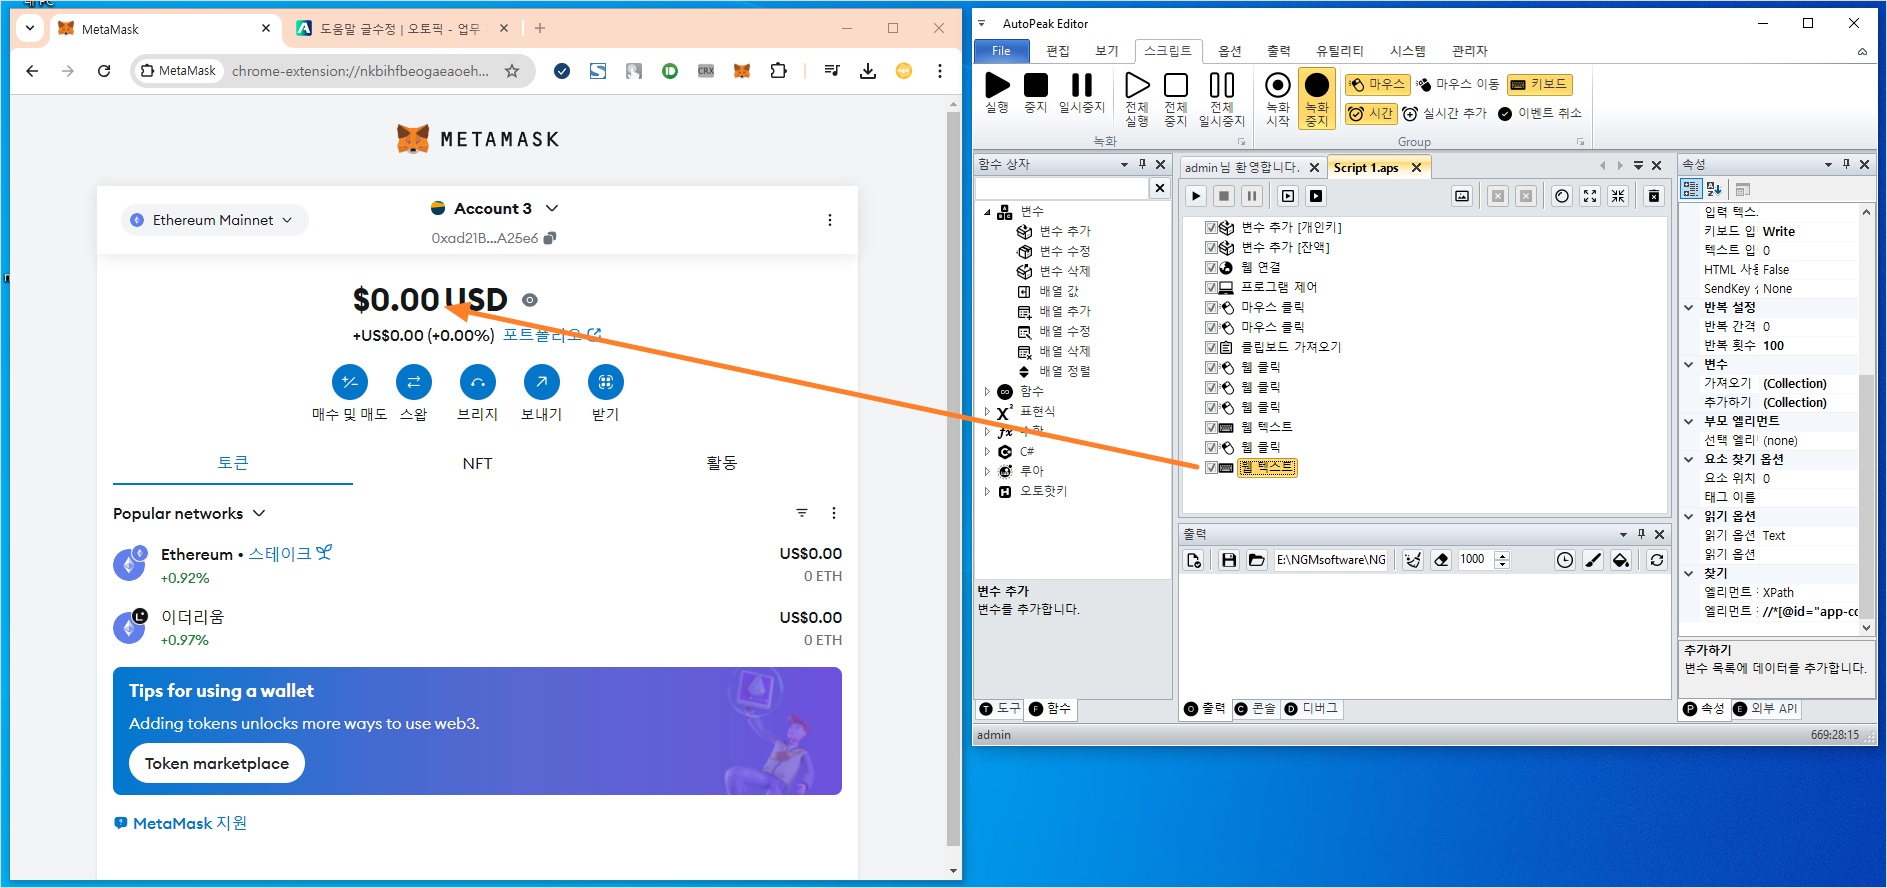
Task: Click the trash delete icon in script toolbar
Action: tap(1654, 196)
